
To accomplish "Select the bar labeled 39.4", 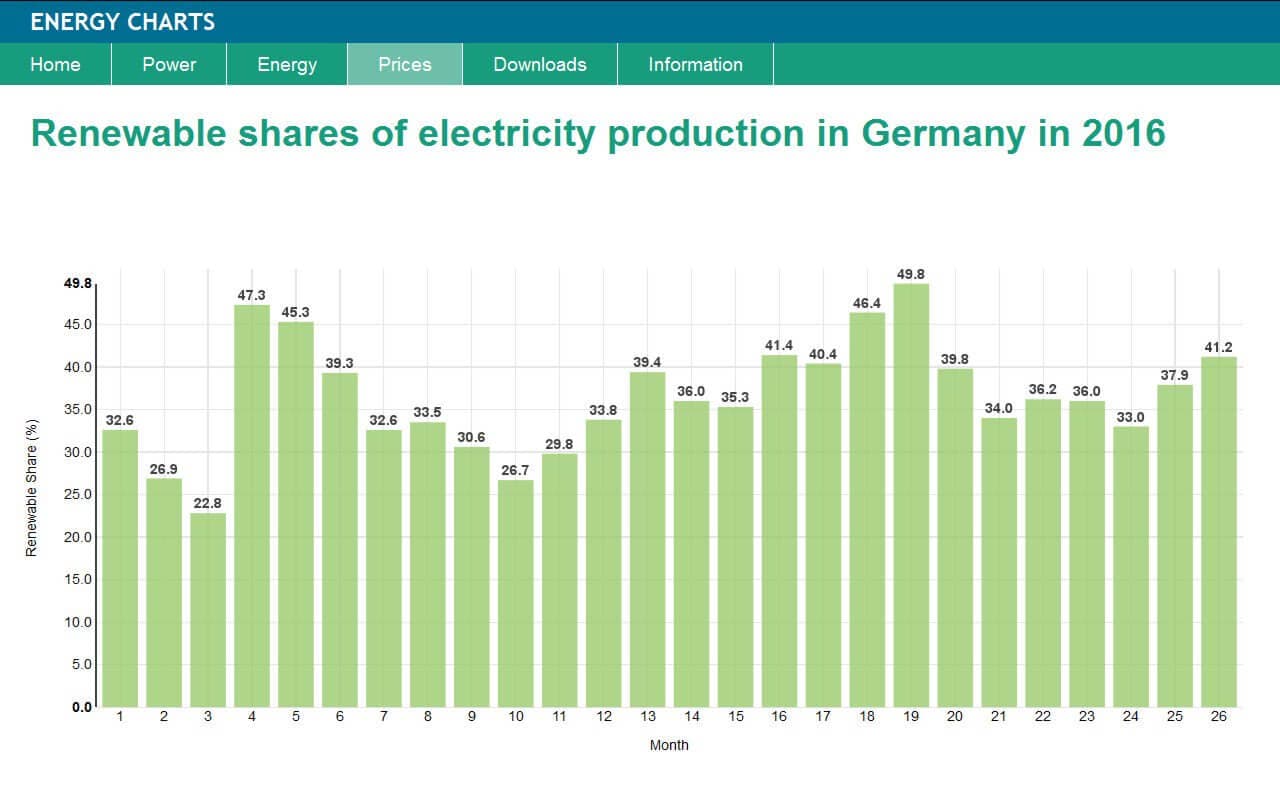I will pos(647,539).
